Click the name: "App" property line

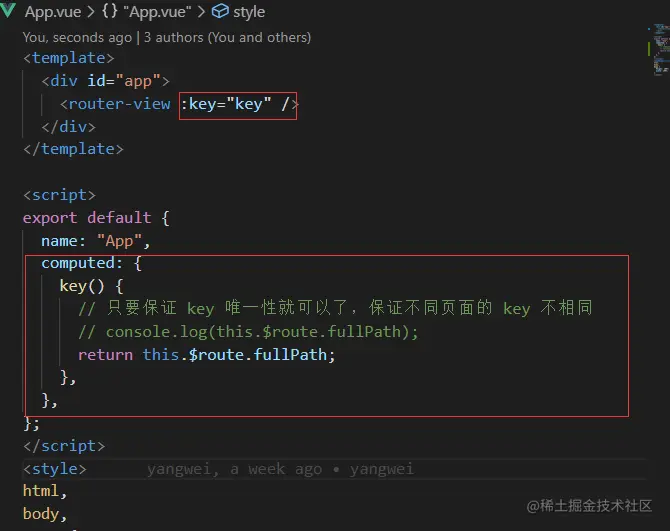click(96, 241)
